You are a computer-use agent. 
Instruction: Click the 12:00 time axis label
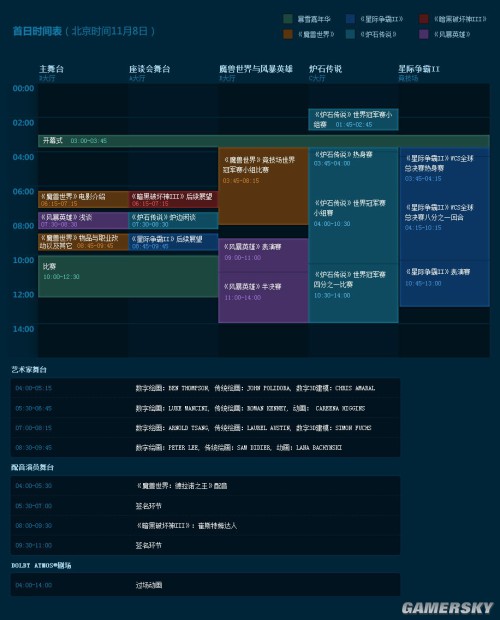pos(23,295)
